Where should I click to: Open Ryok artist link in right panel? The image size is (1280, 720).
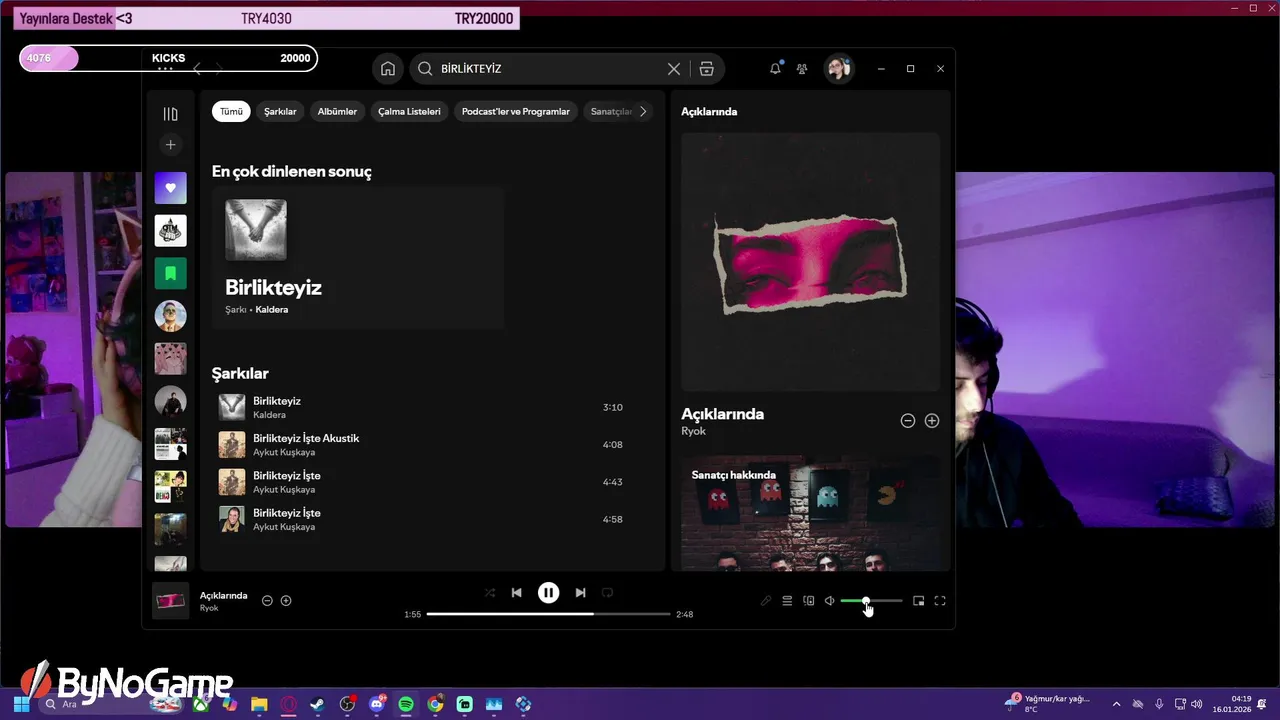pos(693,431)
